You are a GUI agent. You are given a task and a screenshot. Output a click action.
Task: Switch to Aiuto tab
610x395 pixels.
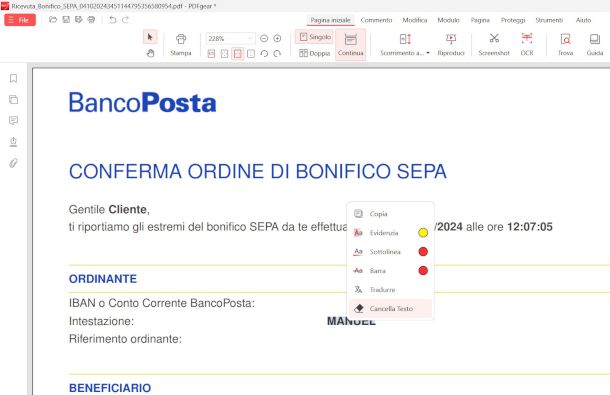point(583,20)
